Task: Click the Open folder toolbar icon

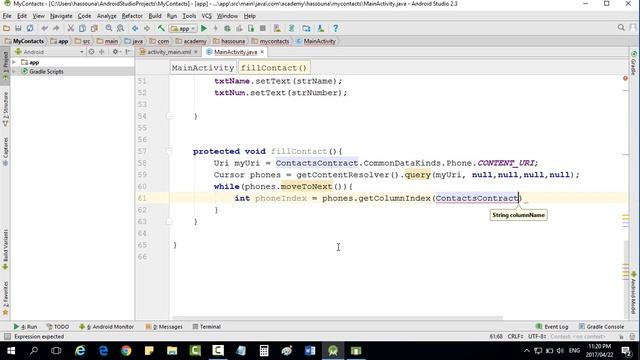Action: (x=7, y=28)
